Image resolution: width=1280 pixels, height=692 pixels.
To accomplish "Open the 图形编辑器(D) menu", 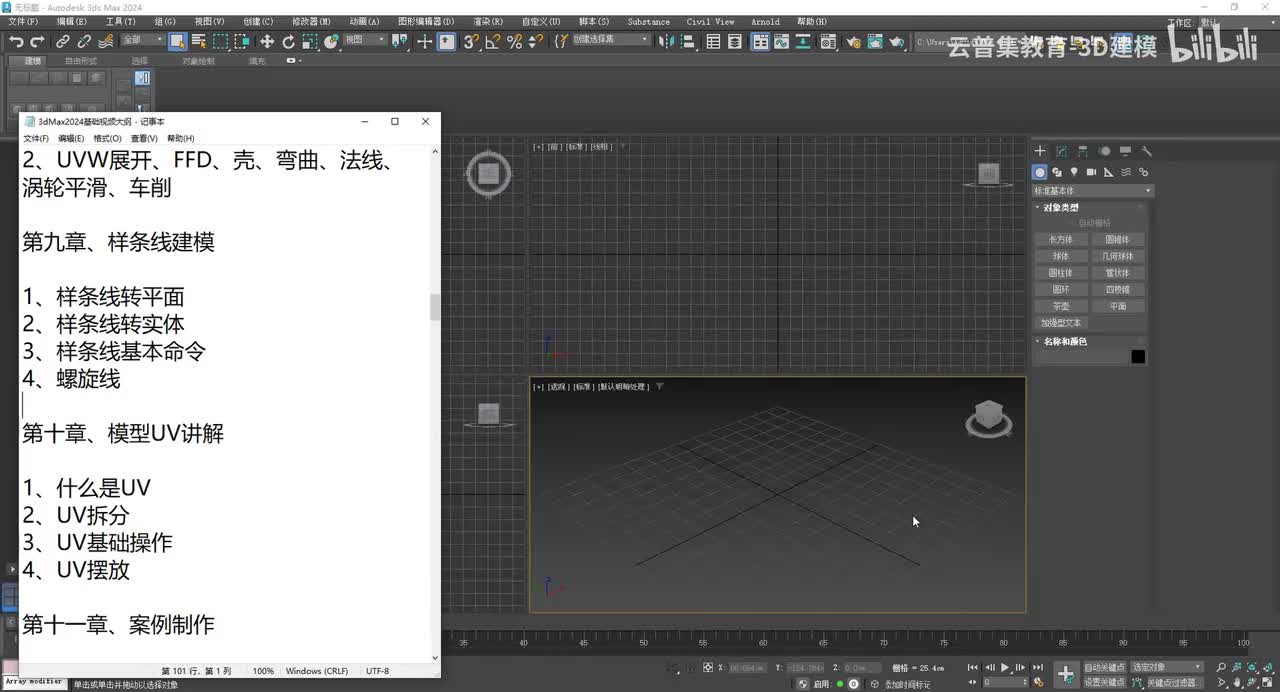I will (x=425, y=21).
